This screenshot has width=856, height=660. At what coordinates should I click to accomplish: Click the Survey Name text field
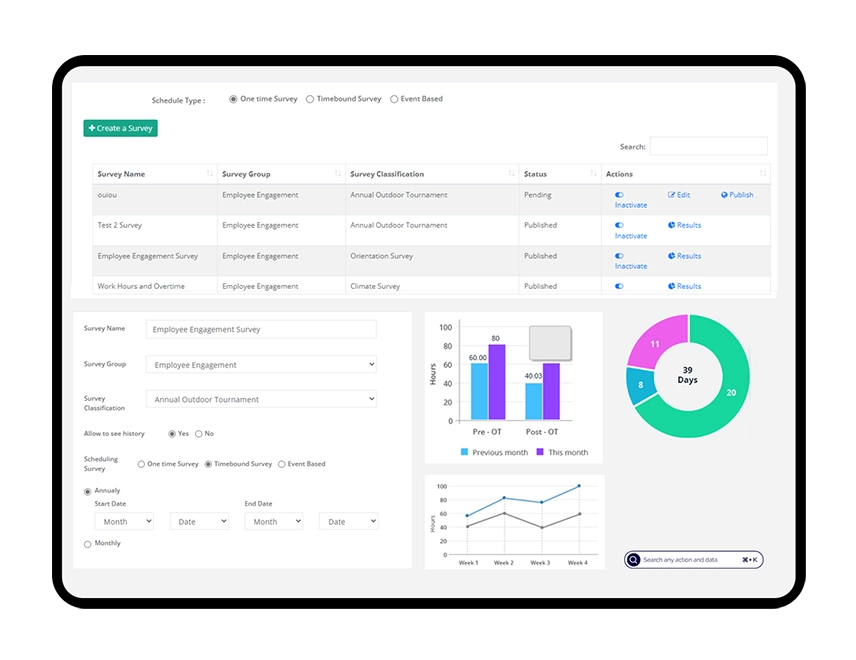click(261, 329)
